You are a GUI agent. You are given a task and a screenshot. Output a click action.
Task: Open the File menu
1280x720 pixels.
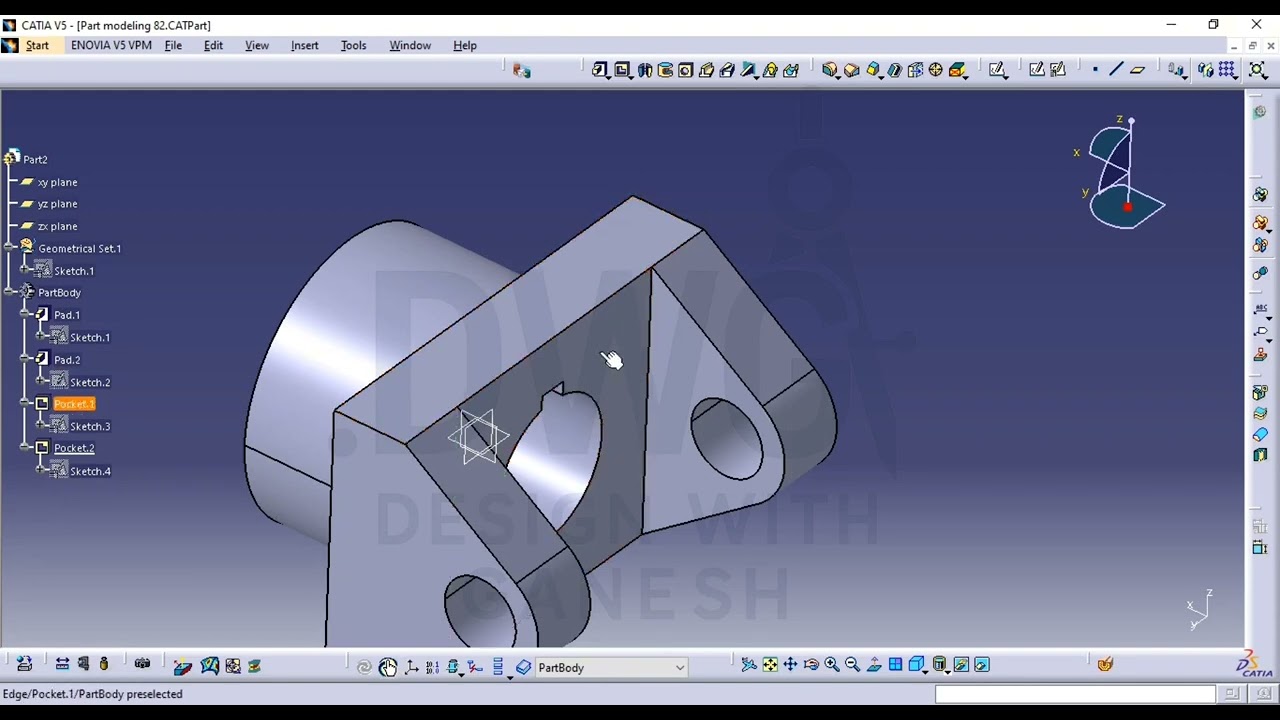[x=173, y=45]
